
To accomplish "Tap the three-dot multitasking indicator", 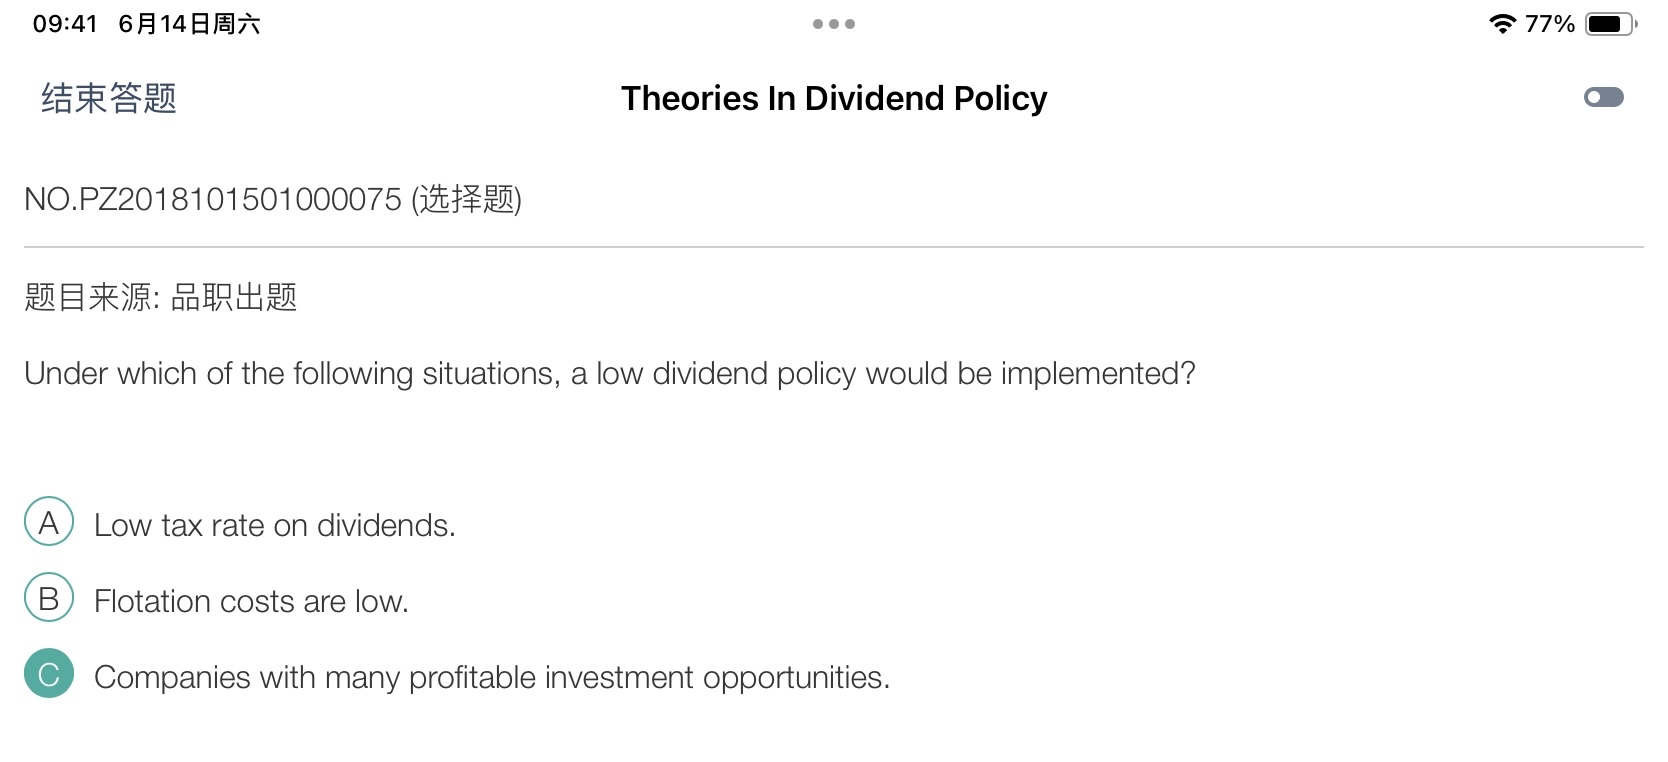I will [834, 24].
